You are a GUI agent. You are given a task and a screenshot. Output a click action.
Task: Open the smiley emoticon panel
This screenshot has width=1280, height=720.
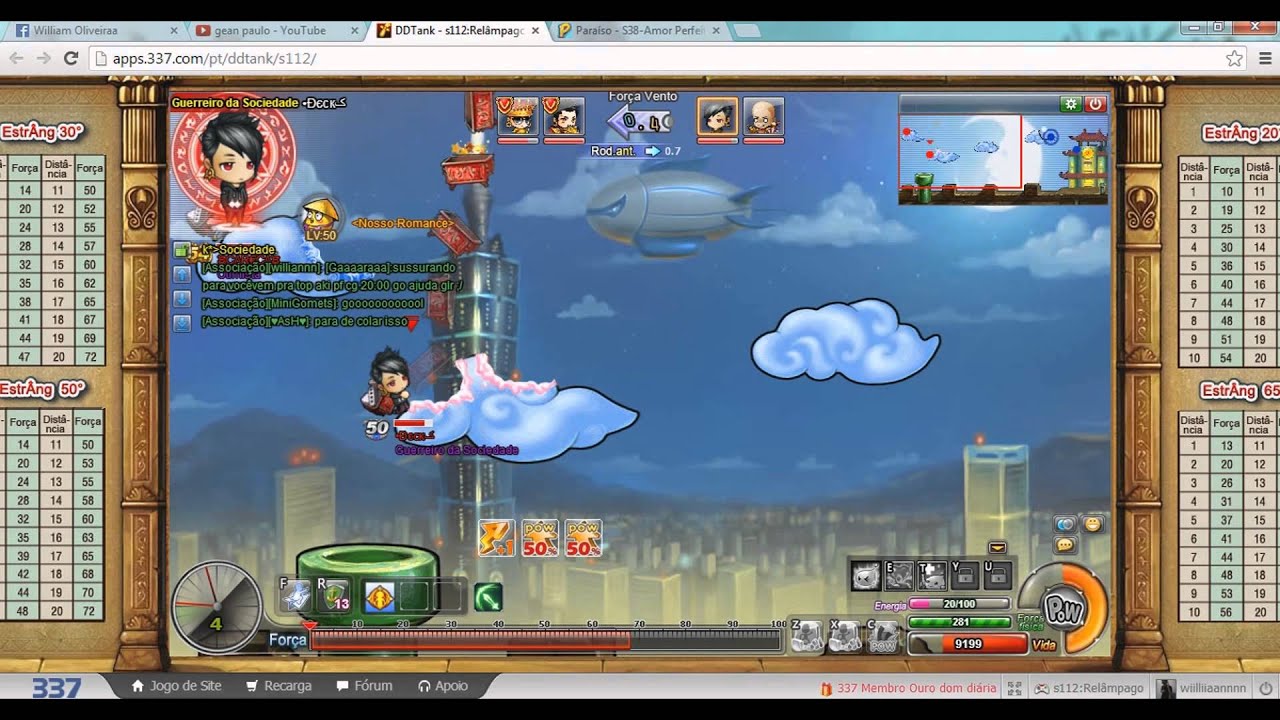click(x=1093, y=524)
